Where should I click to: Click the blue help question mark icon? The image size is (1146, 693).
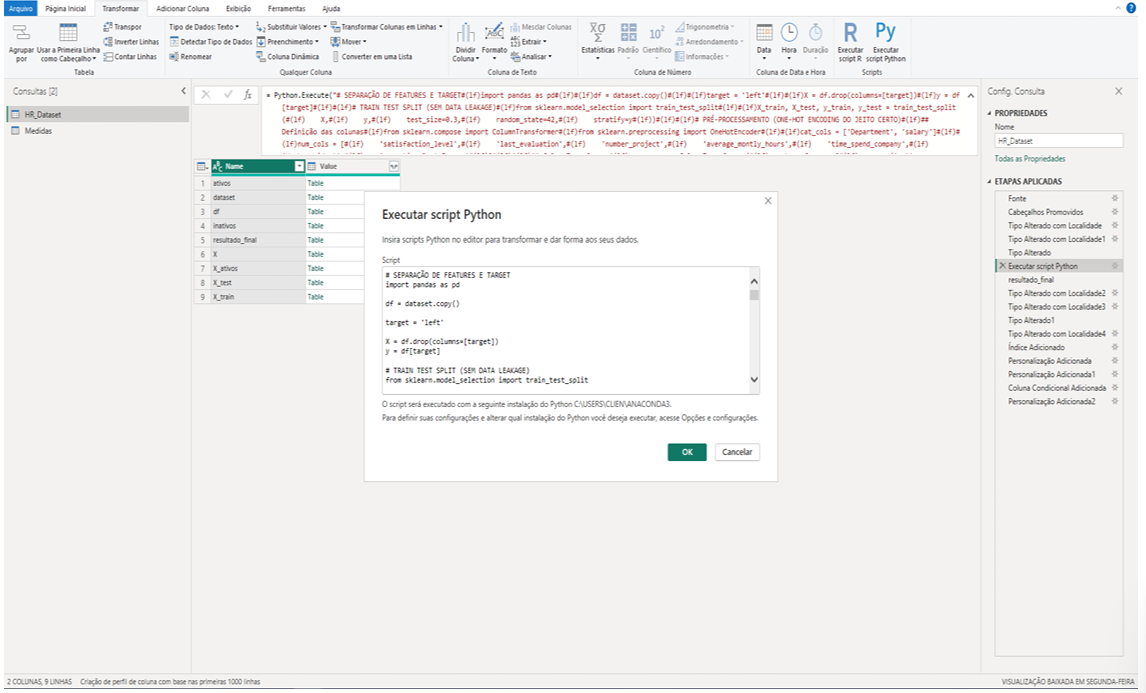(x=1131, y=8)
